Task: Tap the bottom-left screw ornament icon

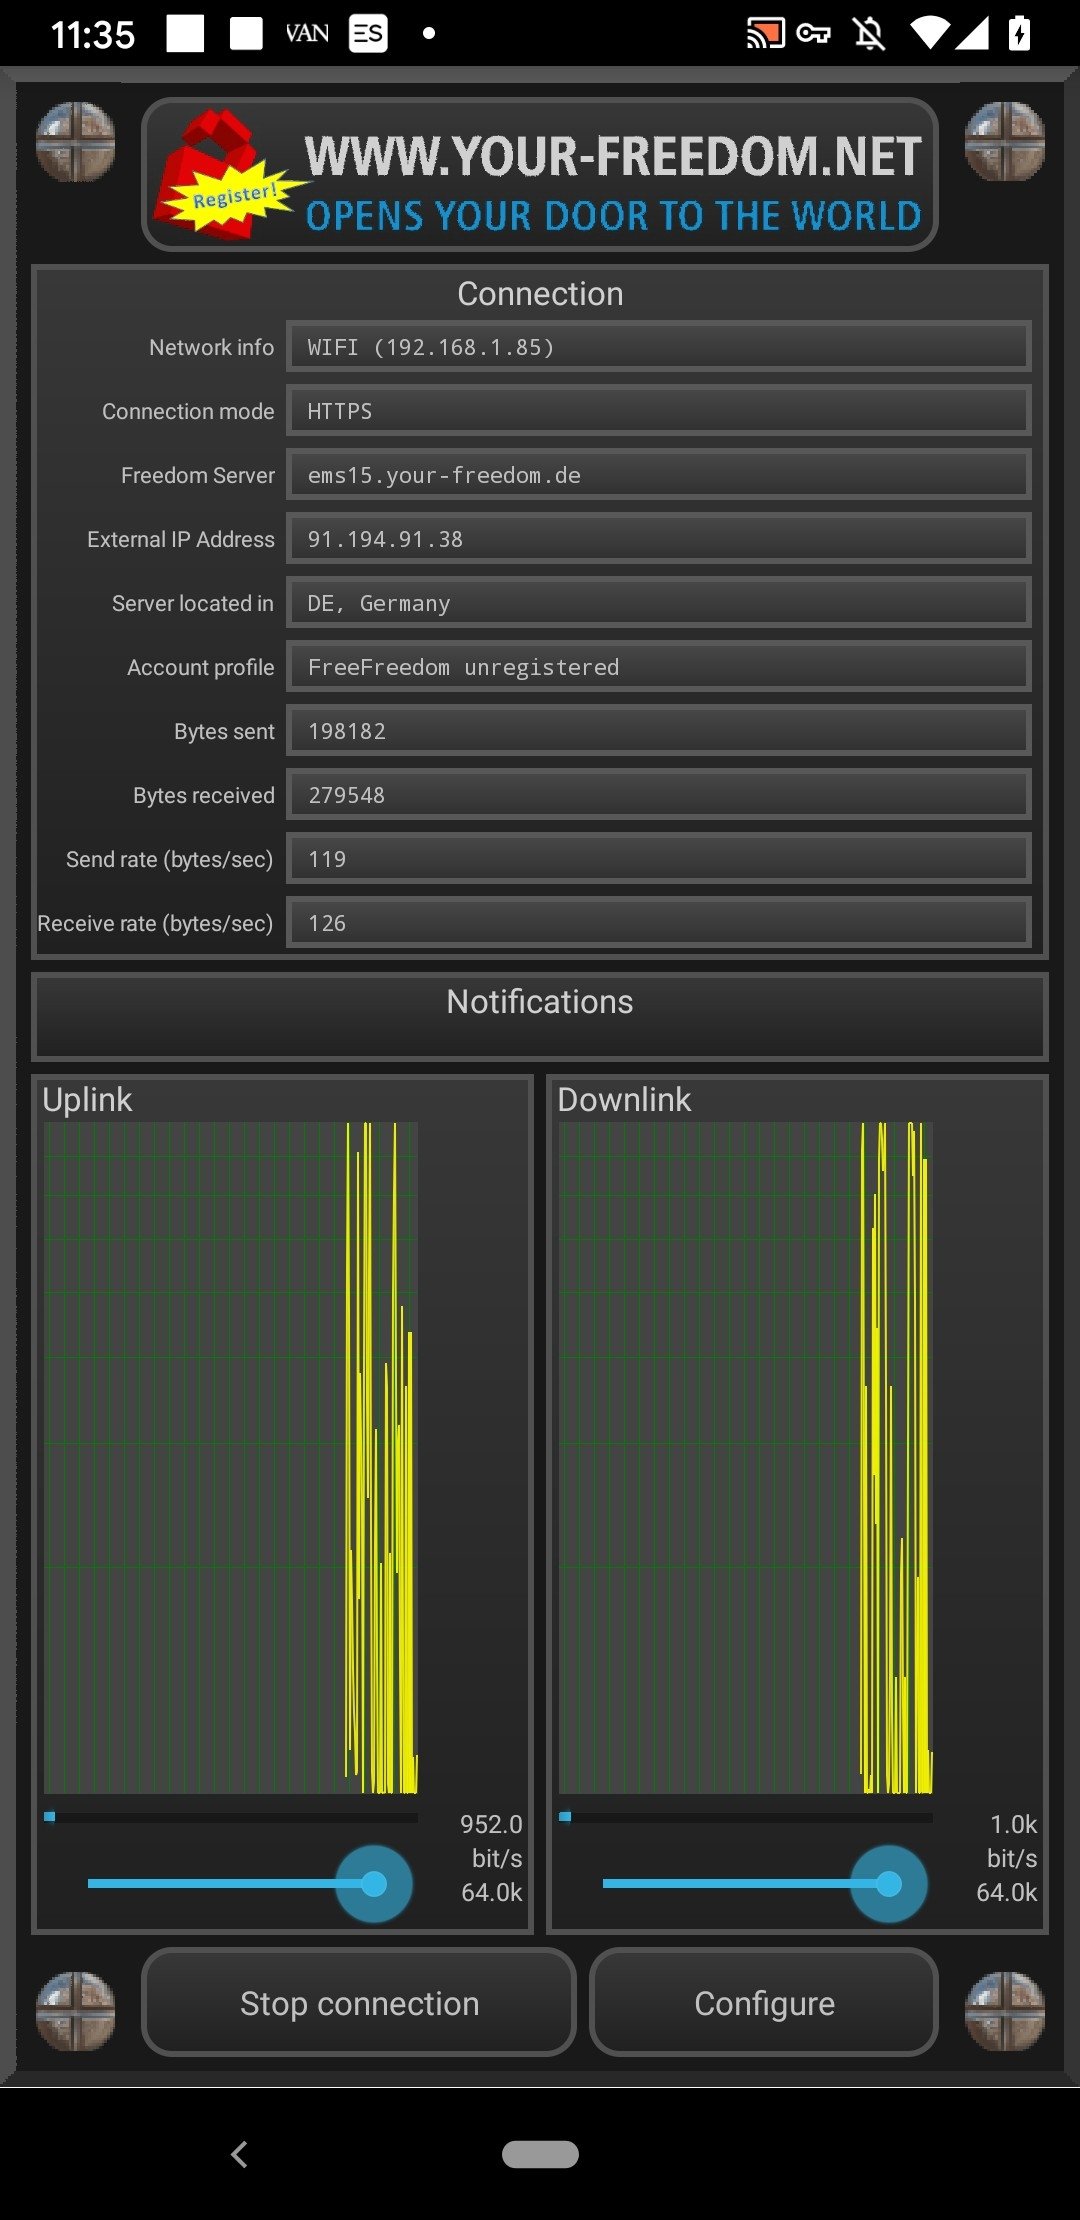Action: (75, 2011)
